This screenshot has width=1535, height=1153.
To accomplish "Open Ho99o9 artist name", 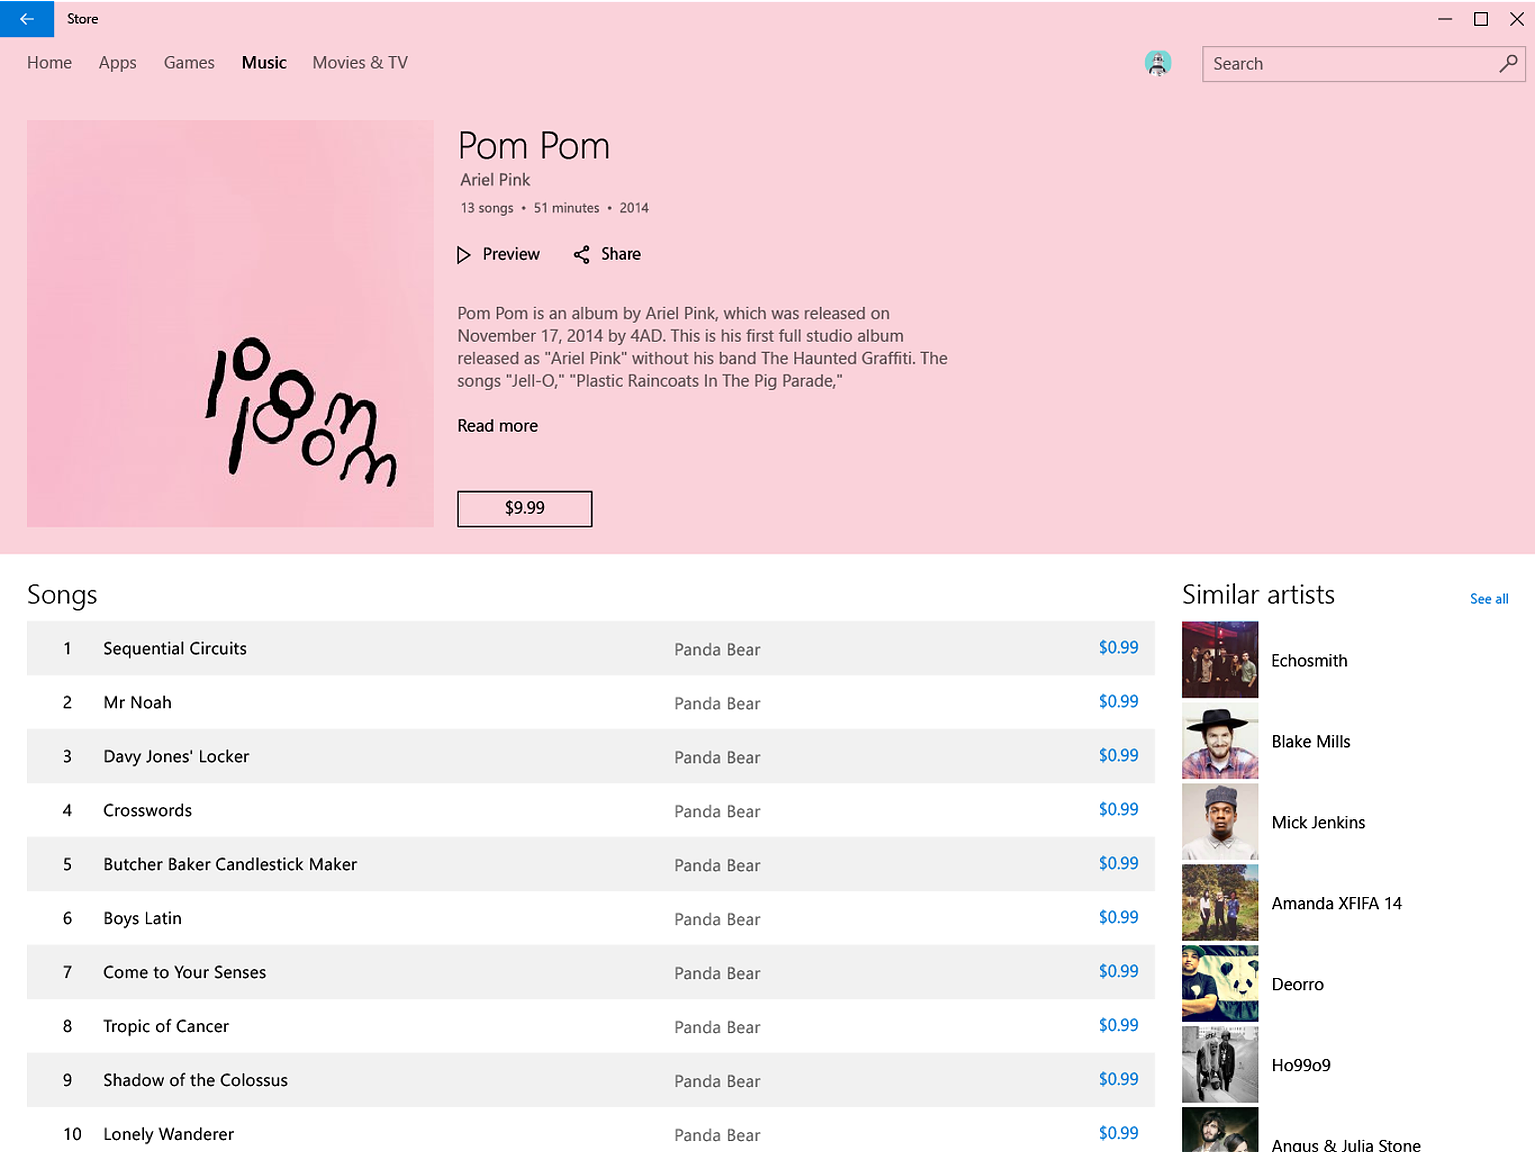I will pyautogui.click(x=1301, y=1066).
